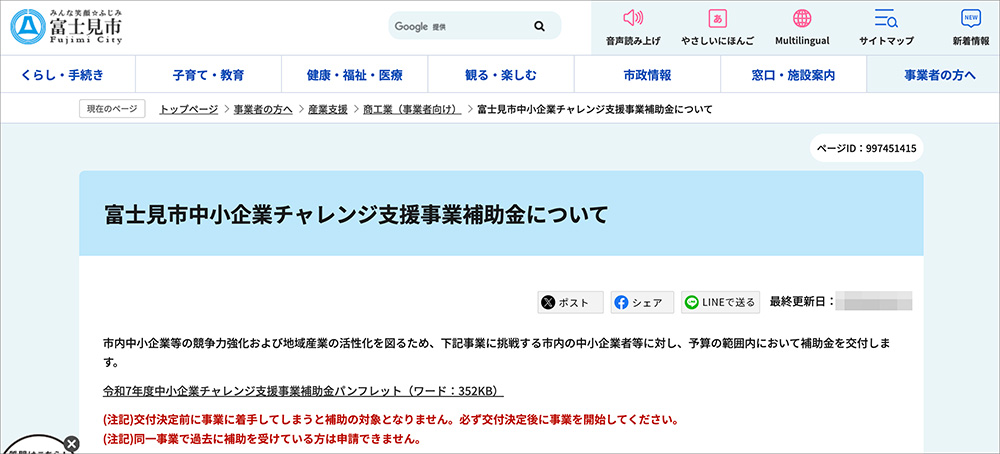Click the 現在のページ label

point(112,109)
